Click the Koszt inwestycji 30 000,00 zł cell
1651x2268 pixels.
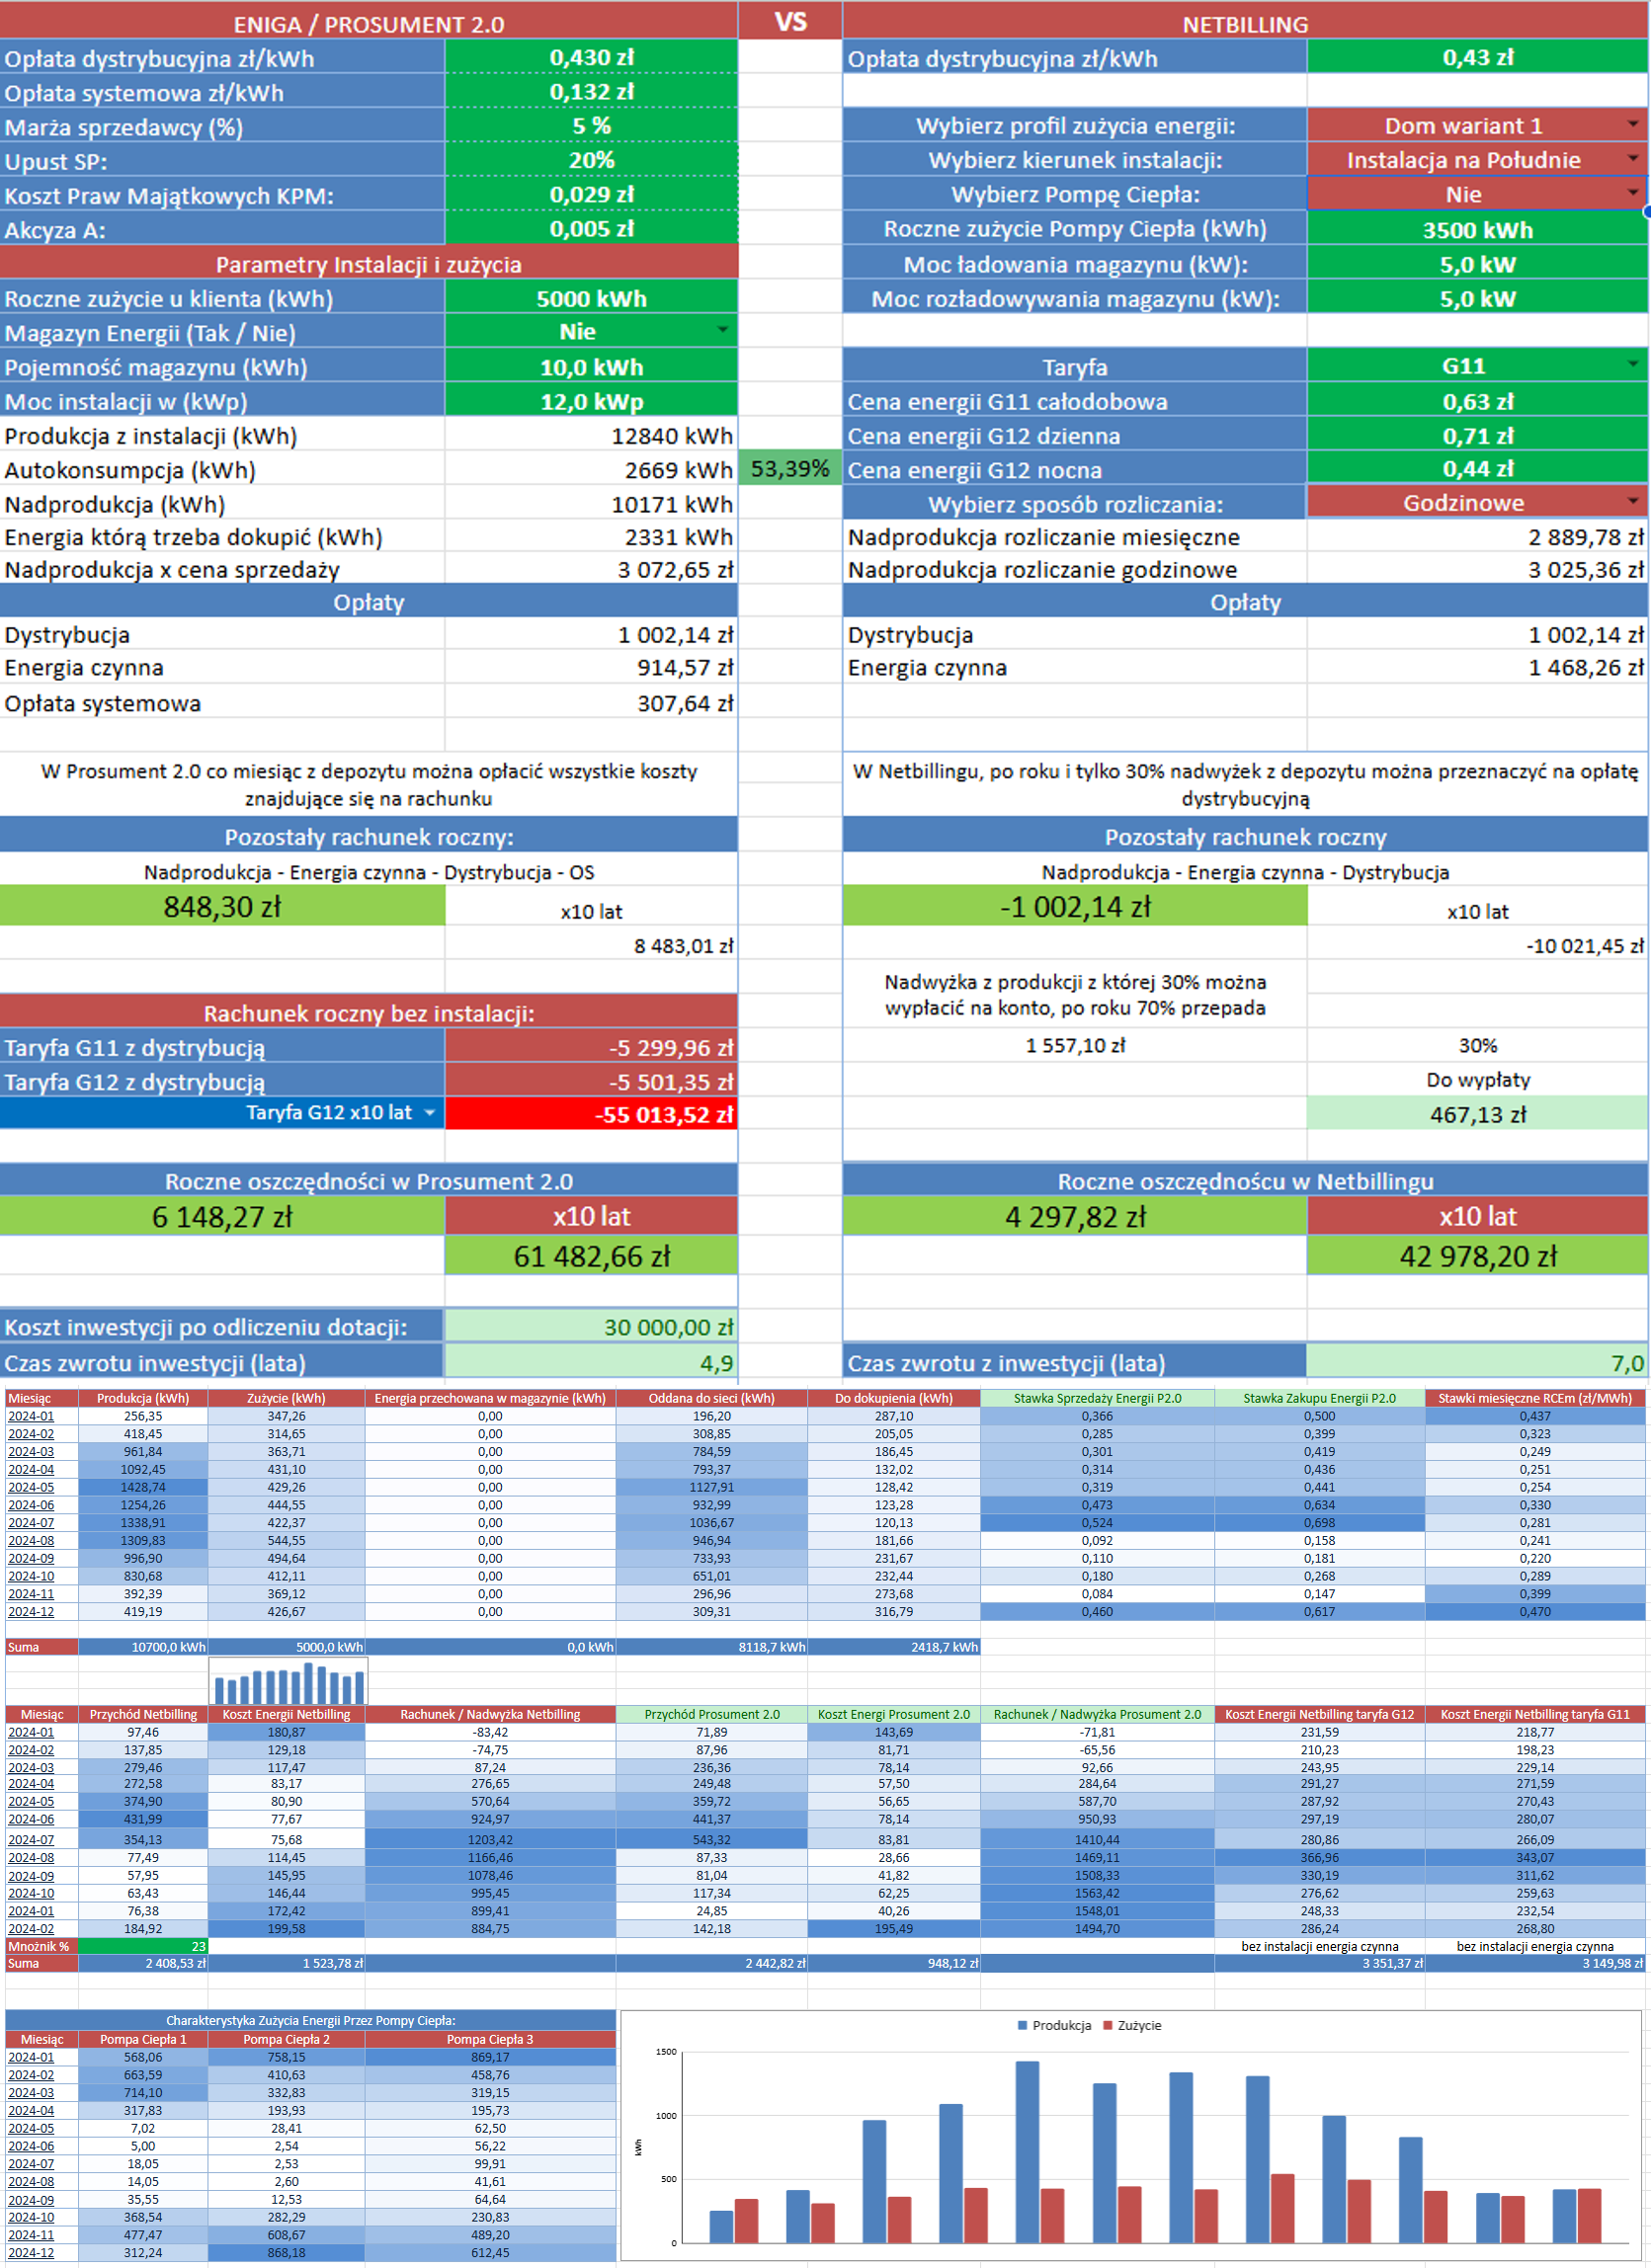click(591, 1327)
